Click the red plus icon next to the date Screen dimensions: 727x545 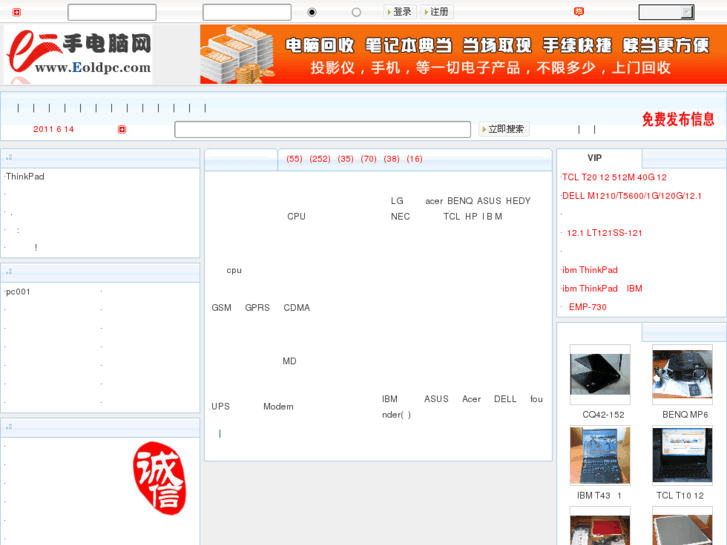(x=122, y=129)
